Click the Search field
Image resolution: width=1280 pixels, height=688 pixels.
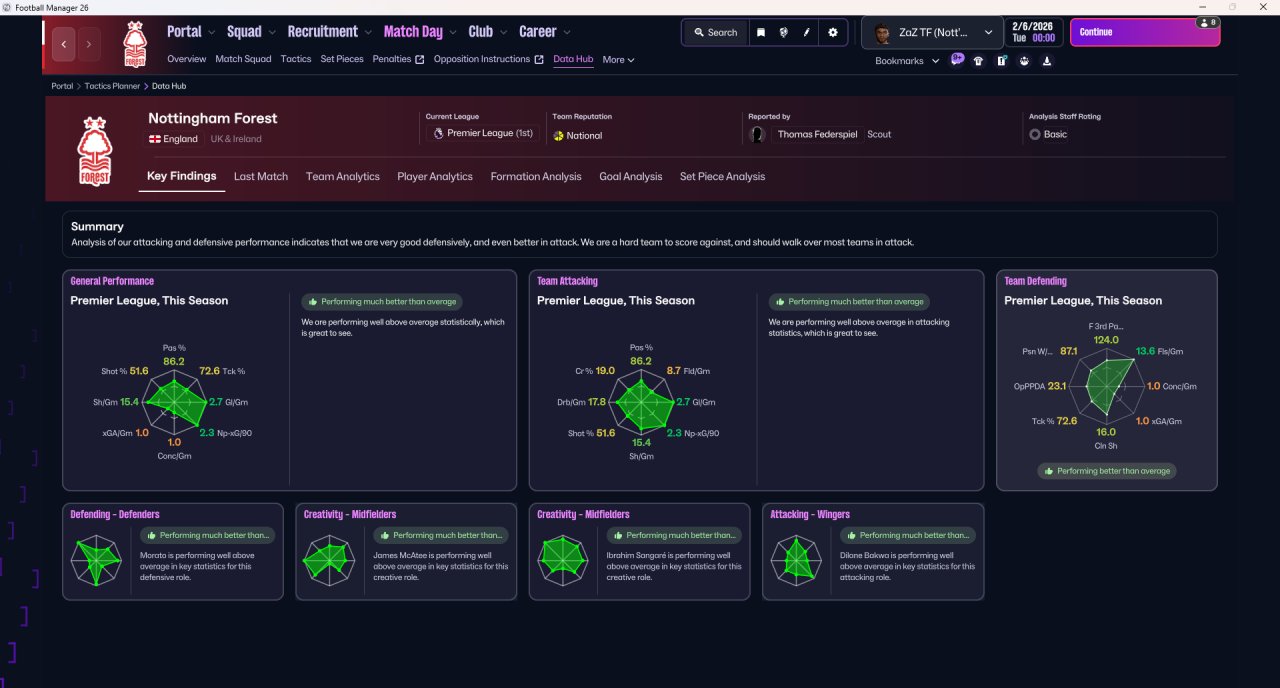(716, 32)
